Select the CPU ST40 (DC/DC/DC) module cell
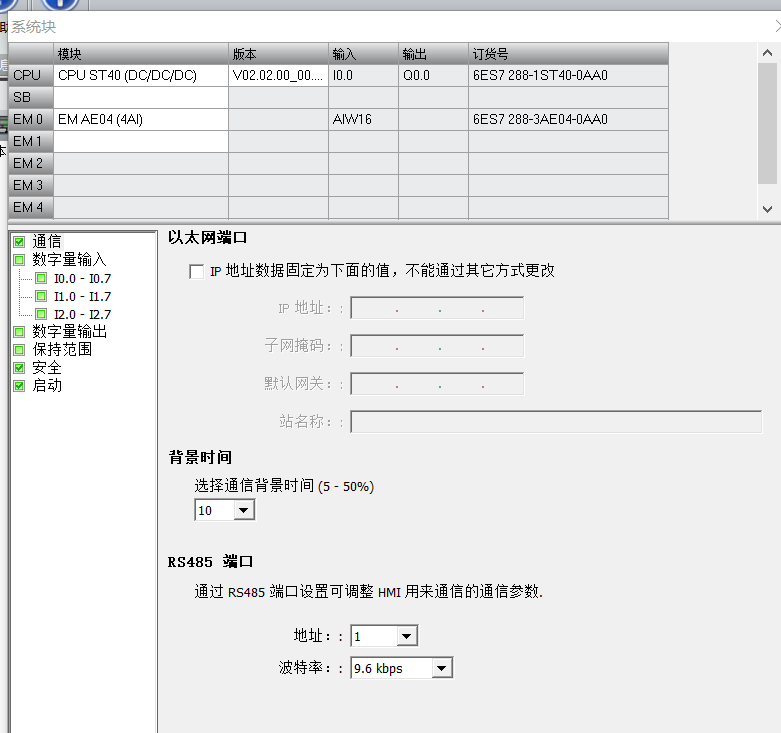The image size is (781, 733). [140, 75]
